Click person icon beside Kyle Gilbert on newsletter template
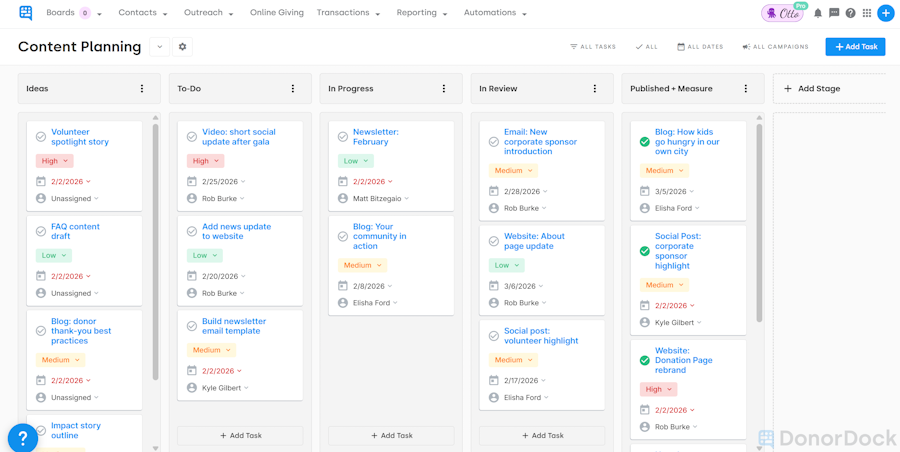This screenshot has height=452, width=900. pyautogui.click(x=192, y=388)
